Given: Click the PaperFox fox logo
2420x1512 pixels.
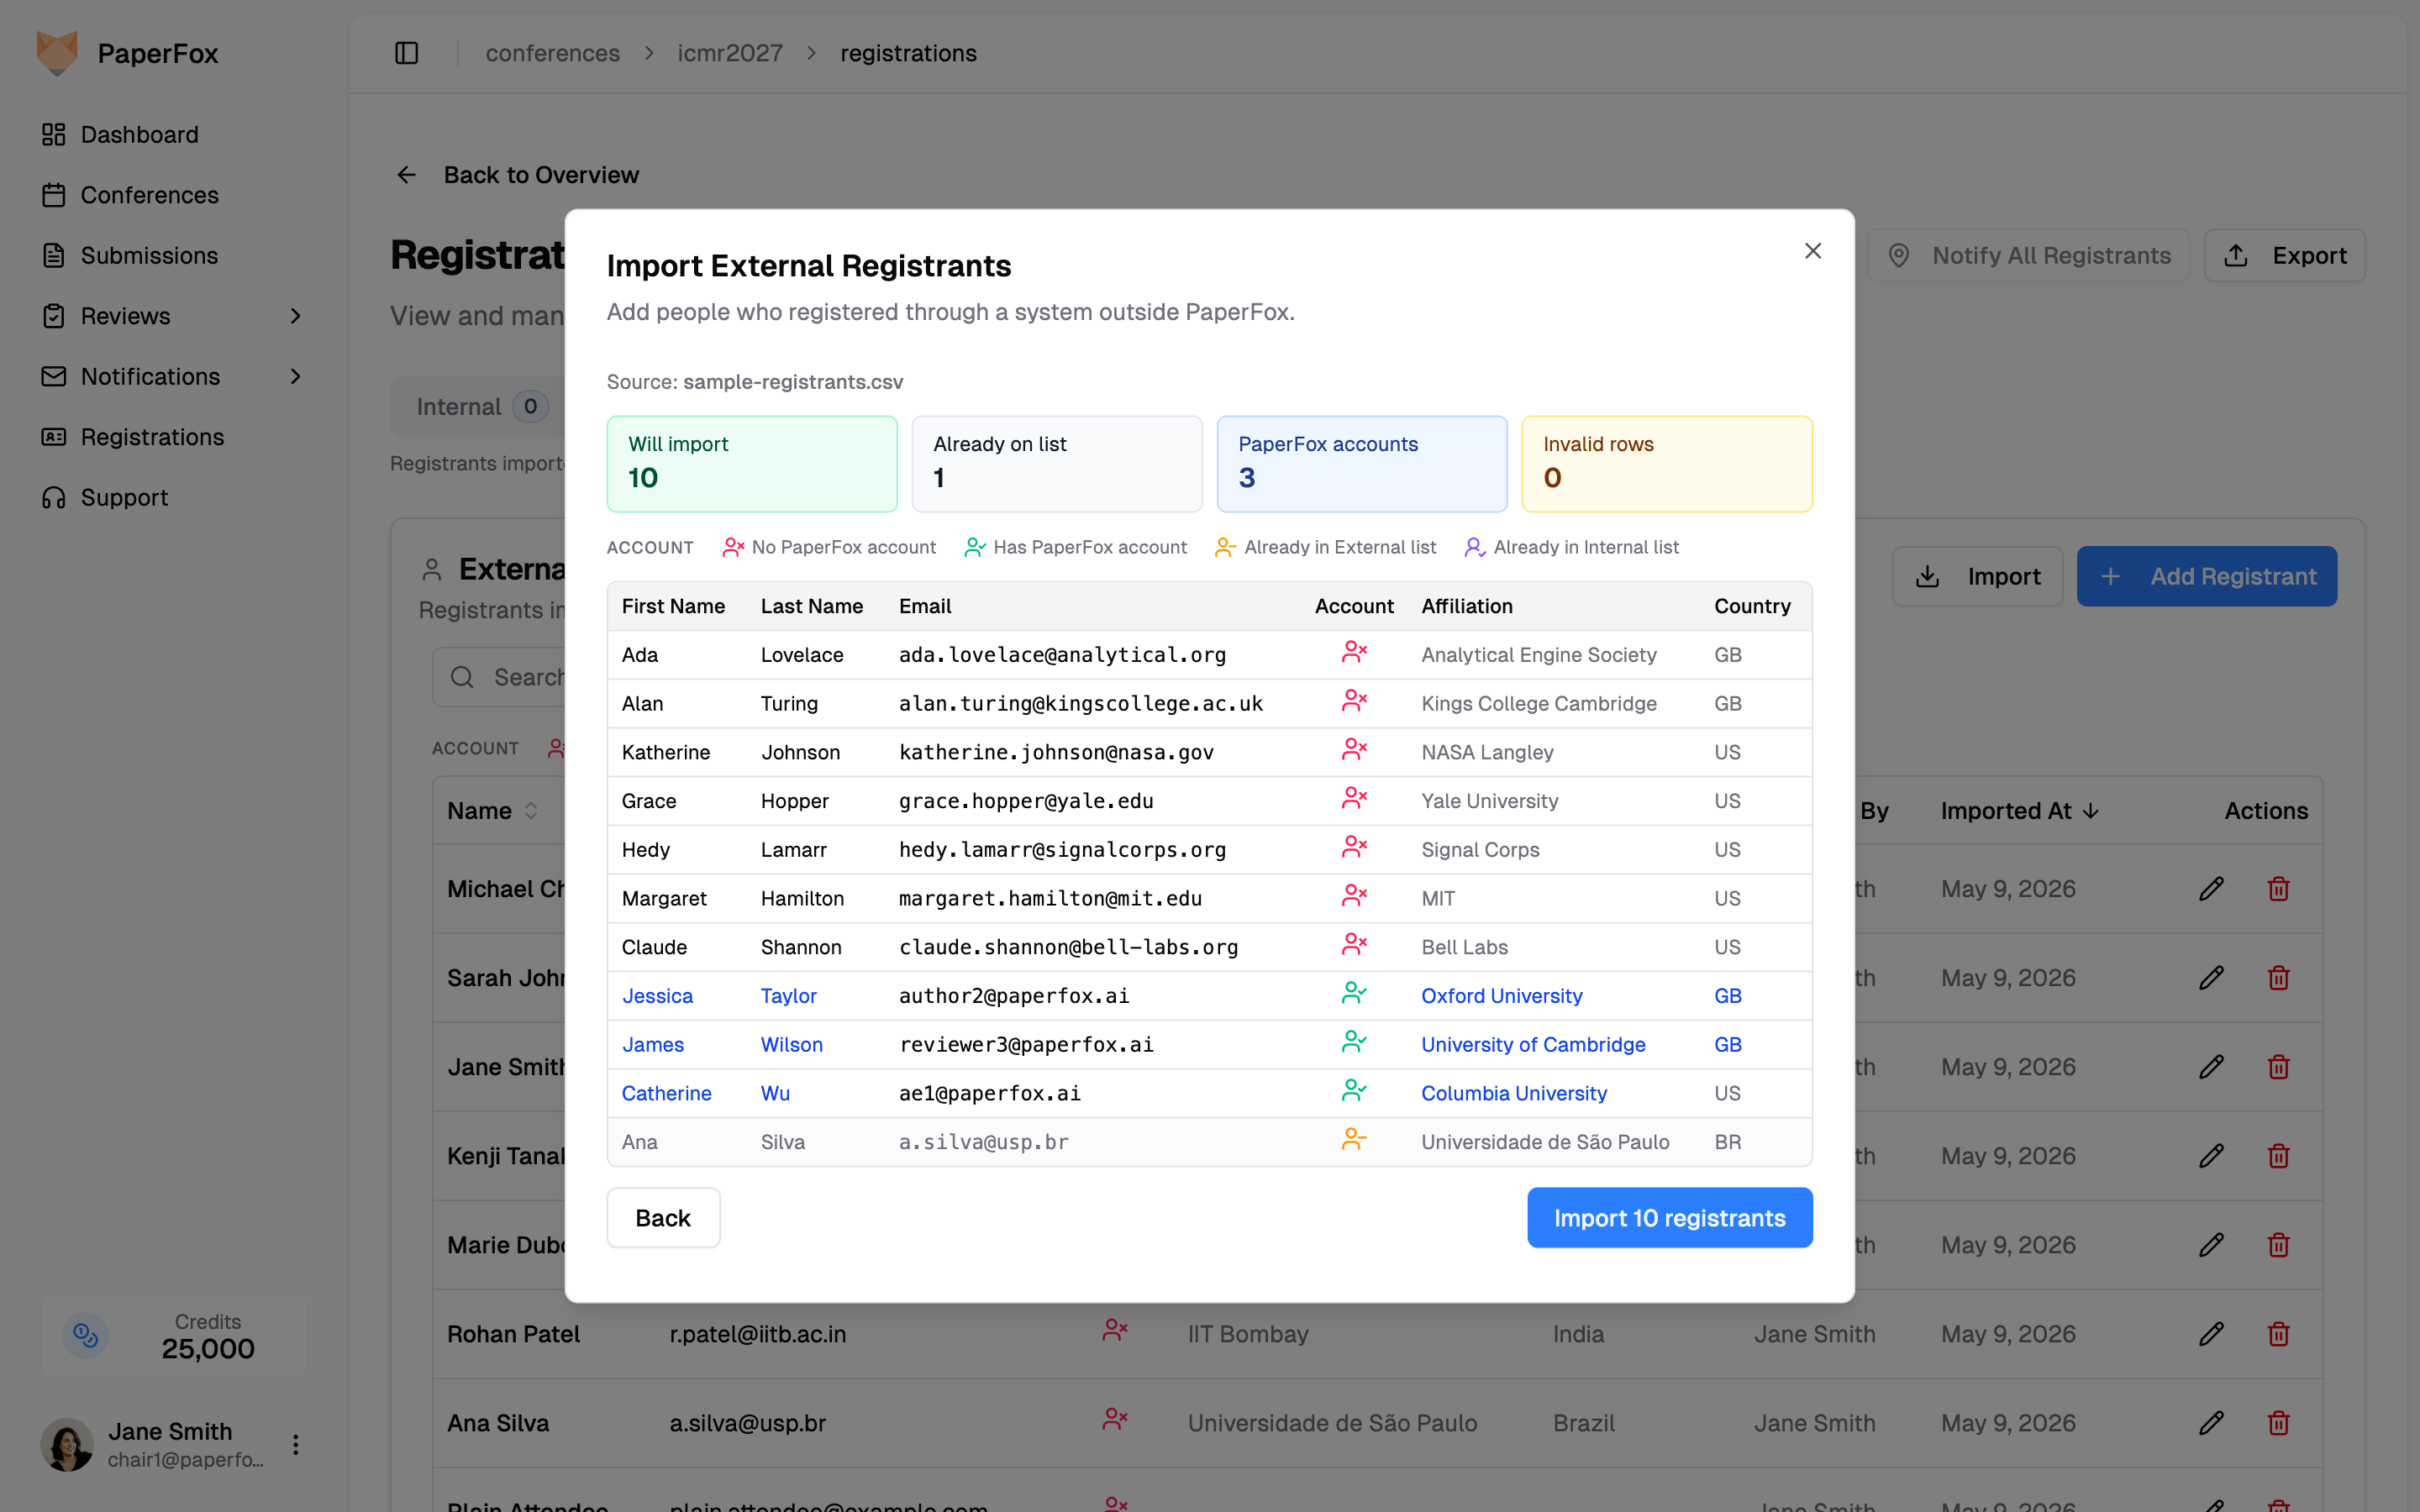Looking at the screenshot, I should tap(57, 52).
